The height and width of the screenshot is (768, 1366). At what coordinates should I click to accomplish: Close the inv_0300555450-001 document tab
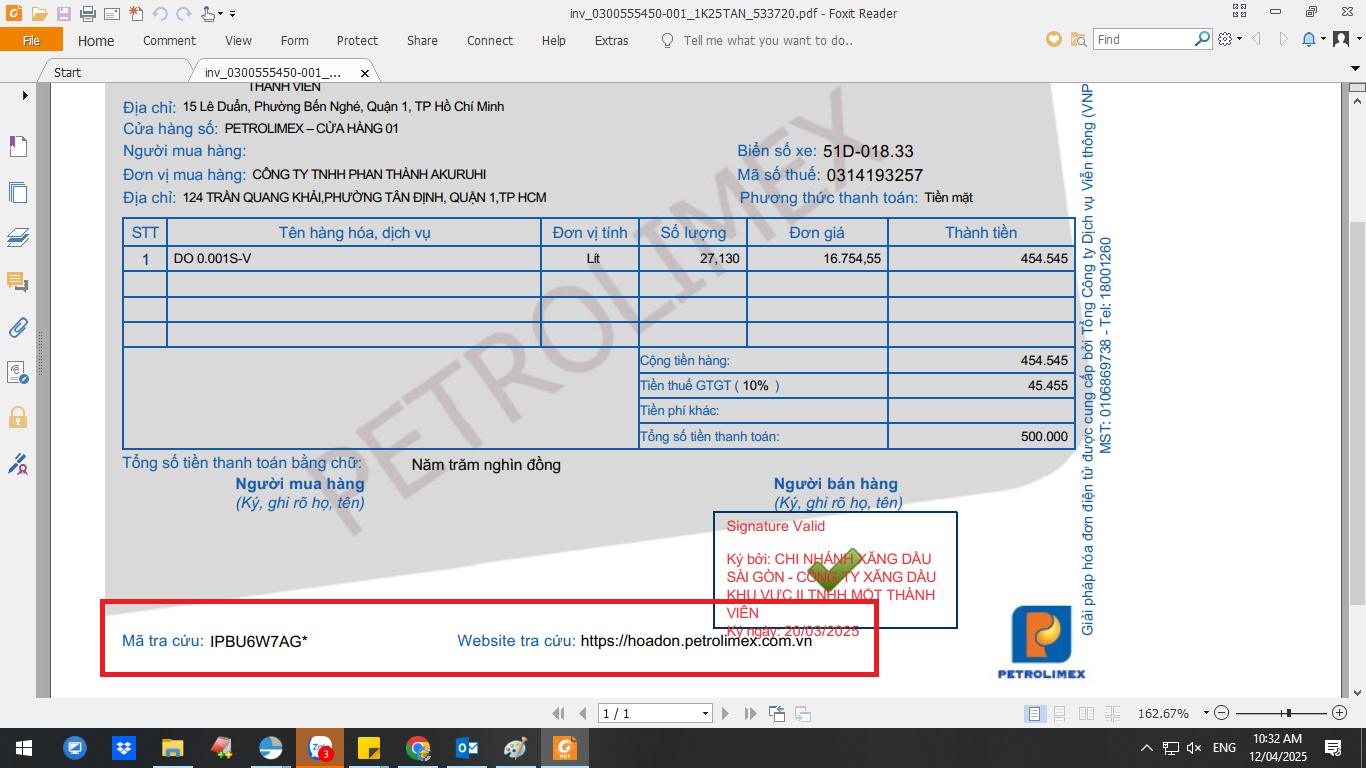tap(365, 73)
